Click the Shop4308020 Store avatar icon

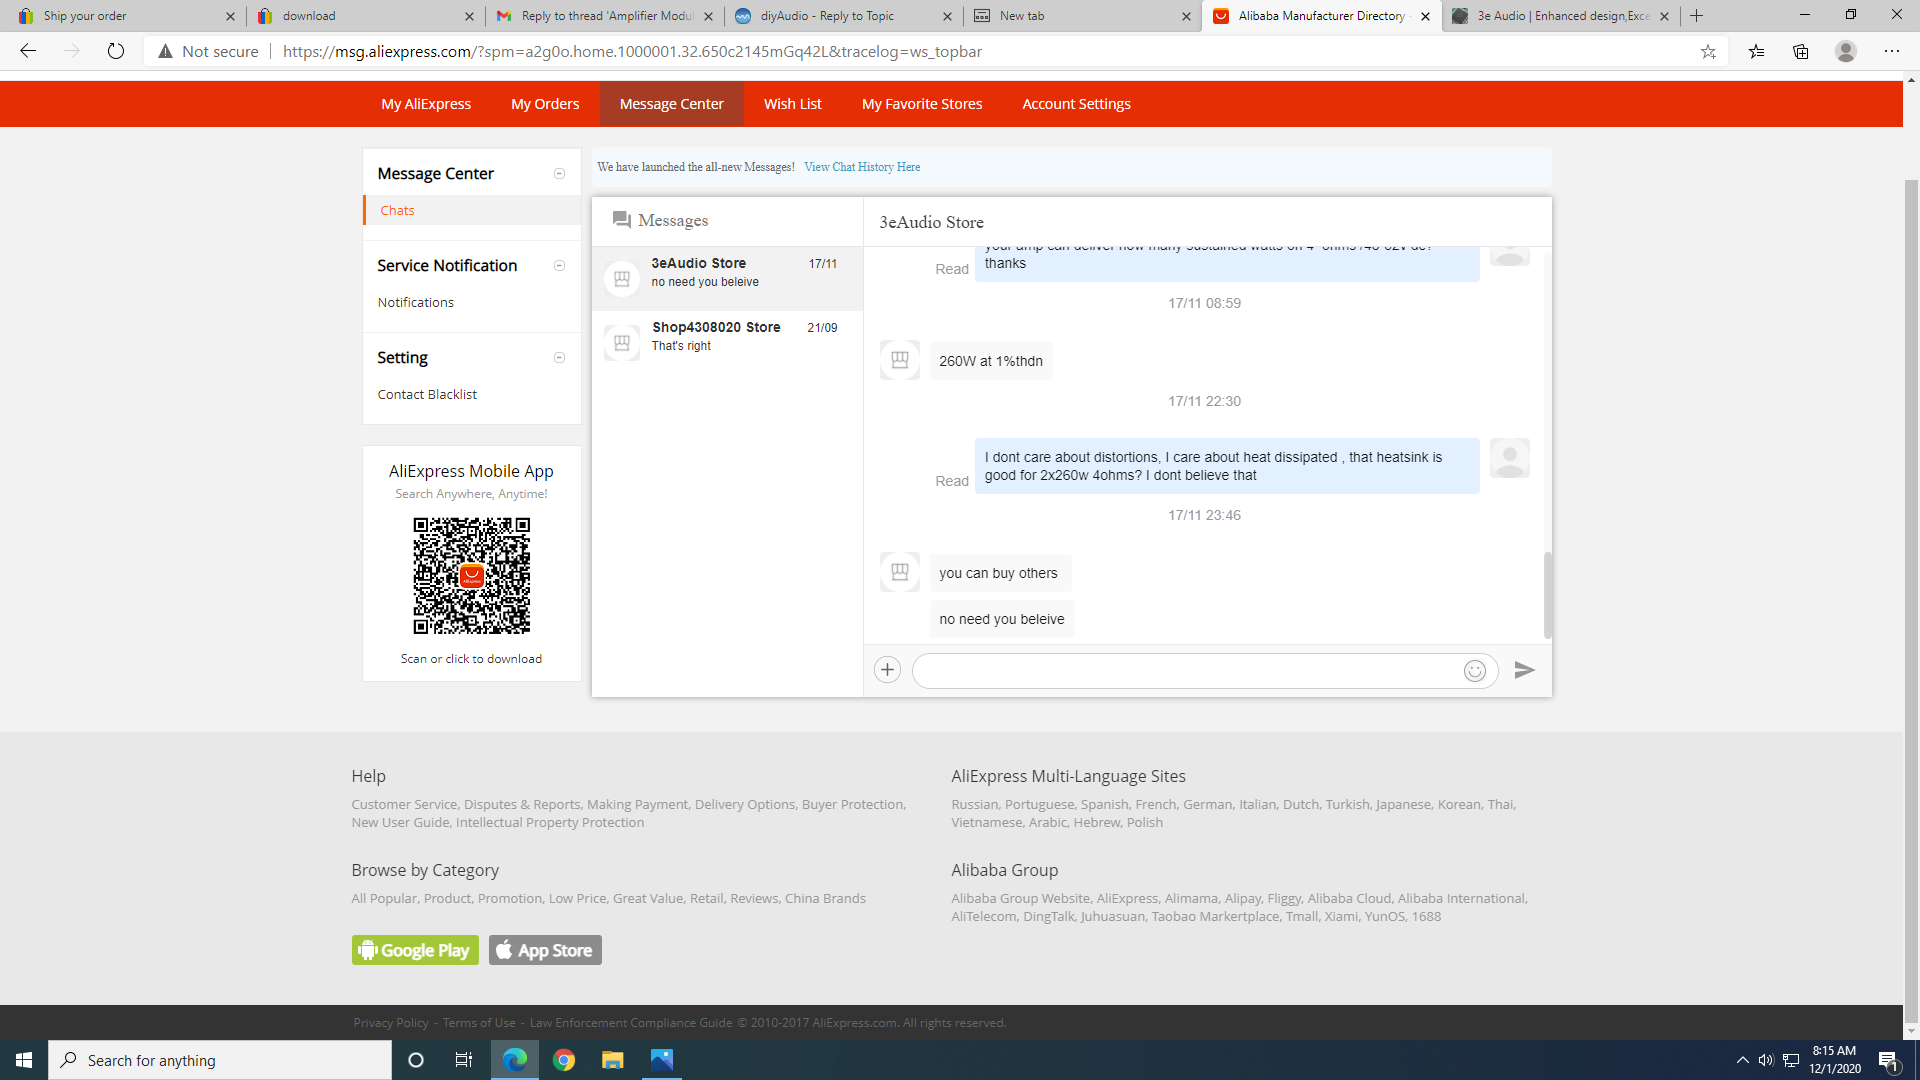pyautogui.click(x=622, y=343)
